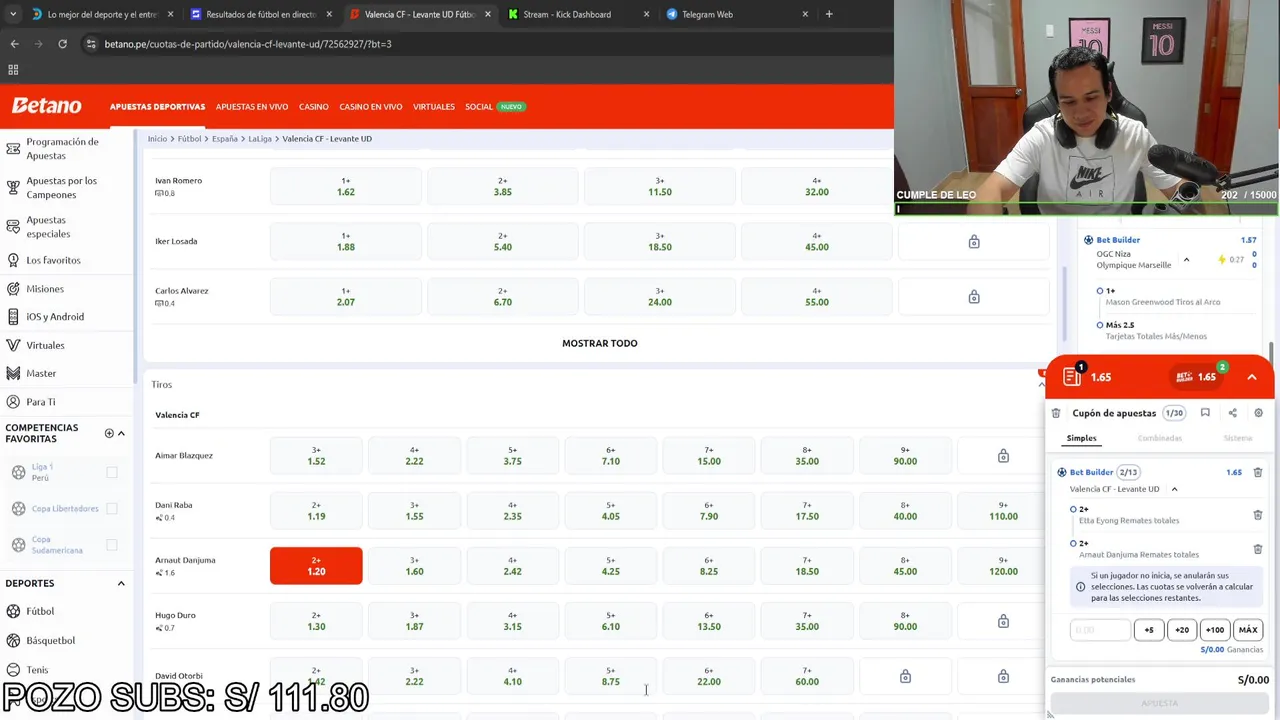Collapse the Deportes sidebar section

121,583
